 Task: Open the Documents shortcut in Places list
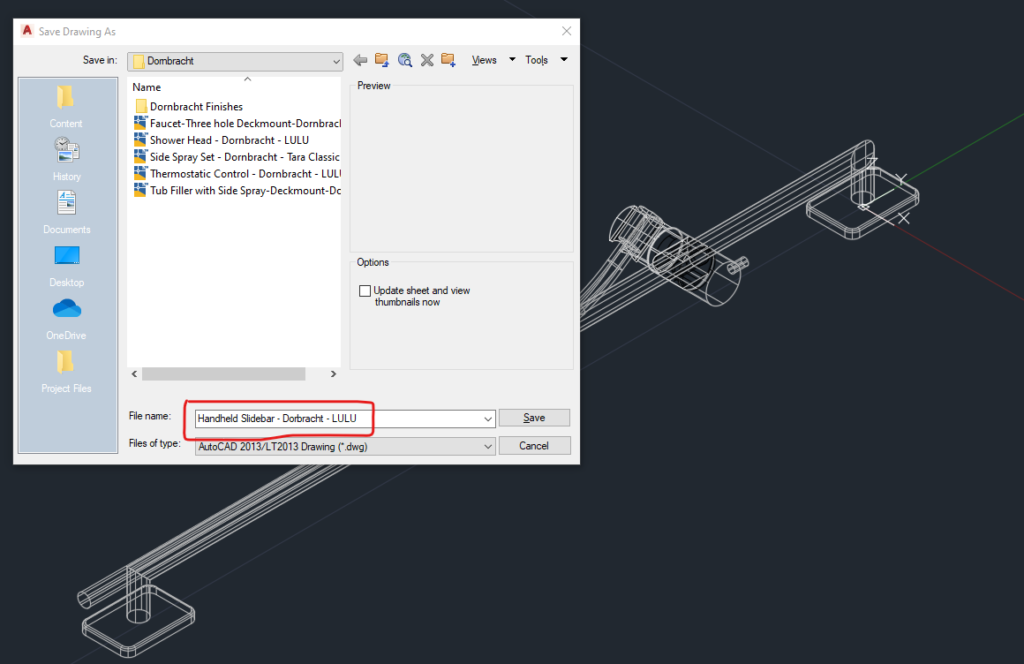(x=66, y=212)
